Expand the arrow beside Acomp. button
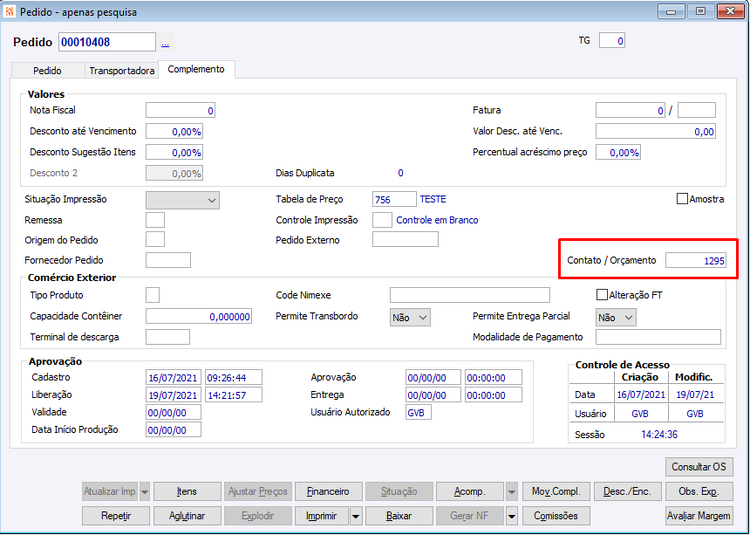Screen dimensions: 750x535 click(x=512, y=491)
